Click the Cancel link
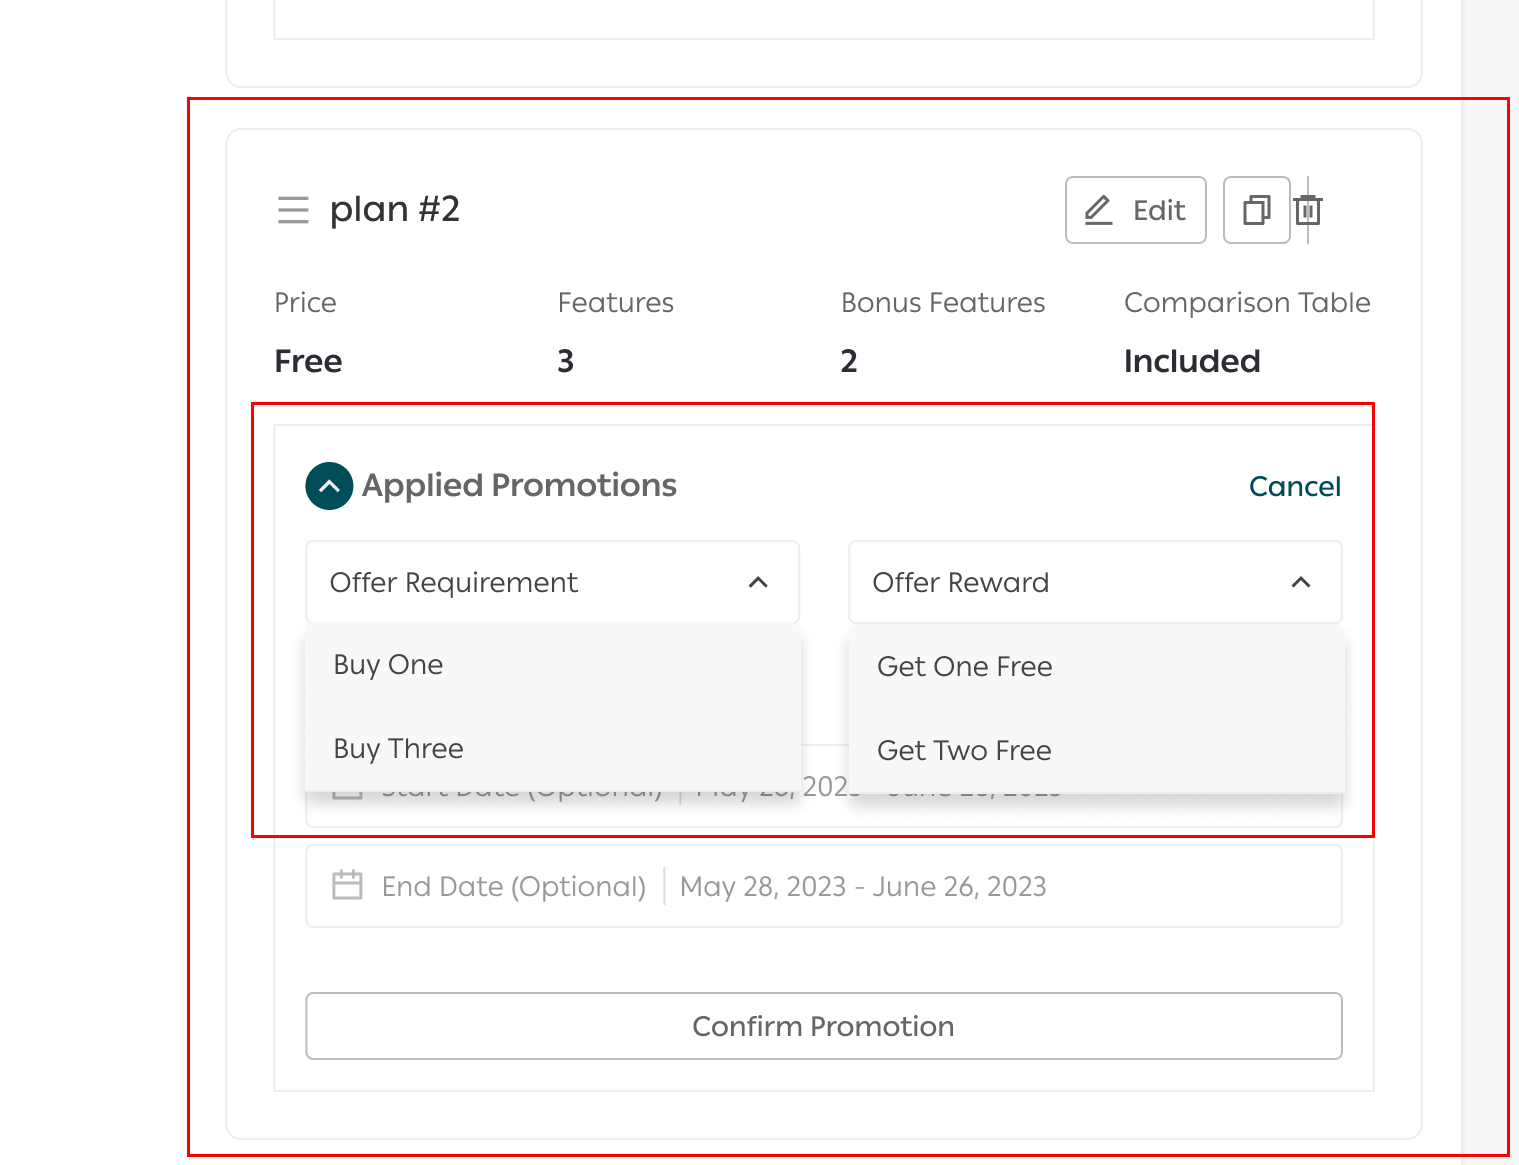Screen dimensions: 1519x1165 tap(1294, 486)
